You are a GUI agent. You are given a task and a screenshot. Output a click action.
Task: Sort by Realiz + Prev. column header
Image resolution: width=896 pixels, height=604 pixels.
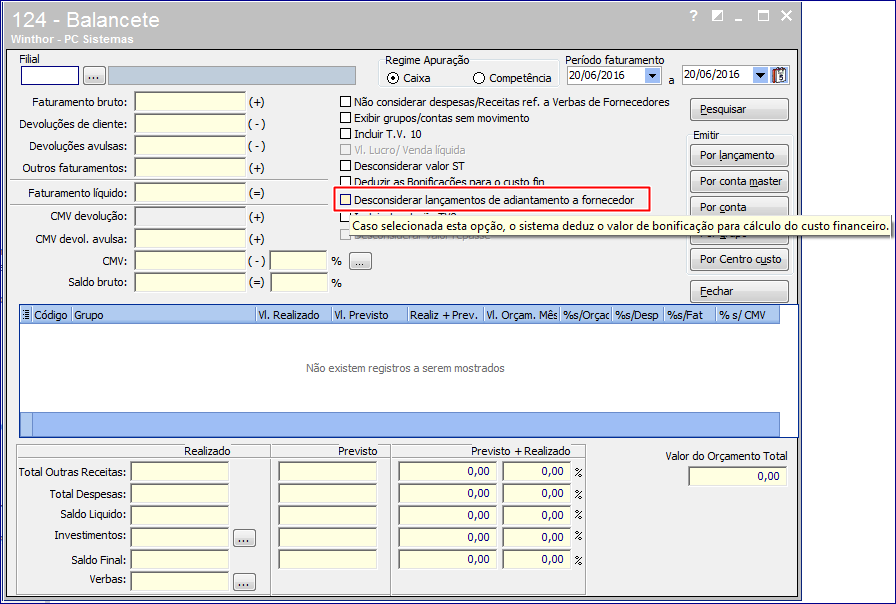pyautogui.click(x=445, y=315)
